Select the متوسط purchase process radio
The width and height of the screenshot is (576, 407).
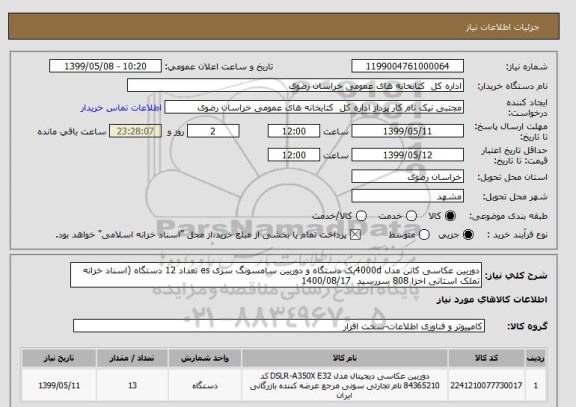(x=424, y=235)
